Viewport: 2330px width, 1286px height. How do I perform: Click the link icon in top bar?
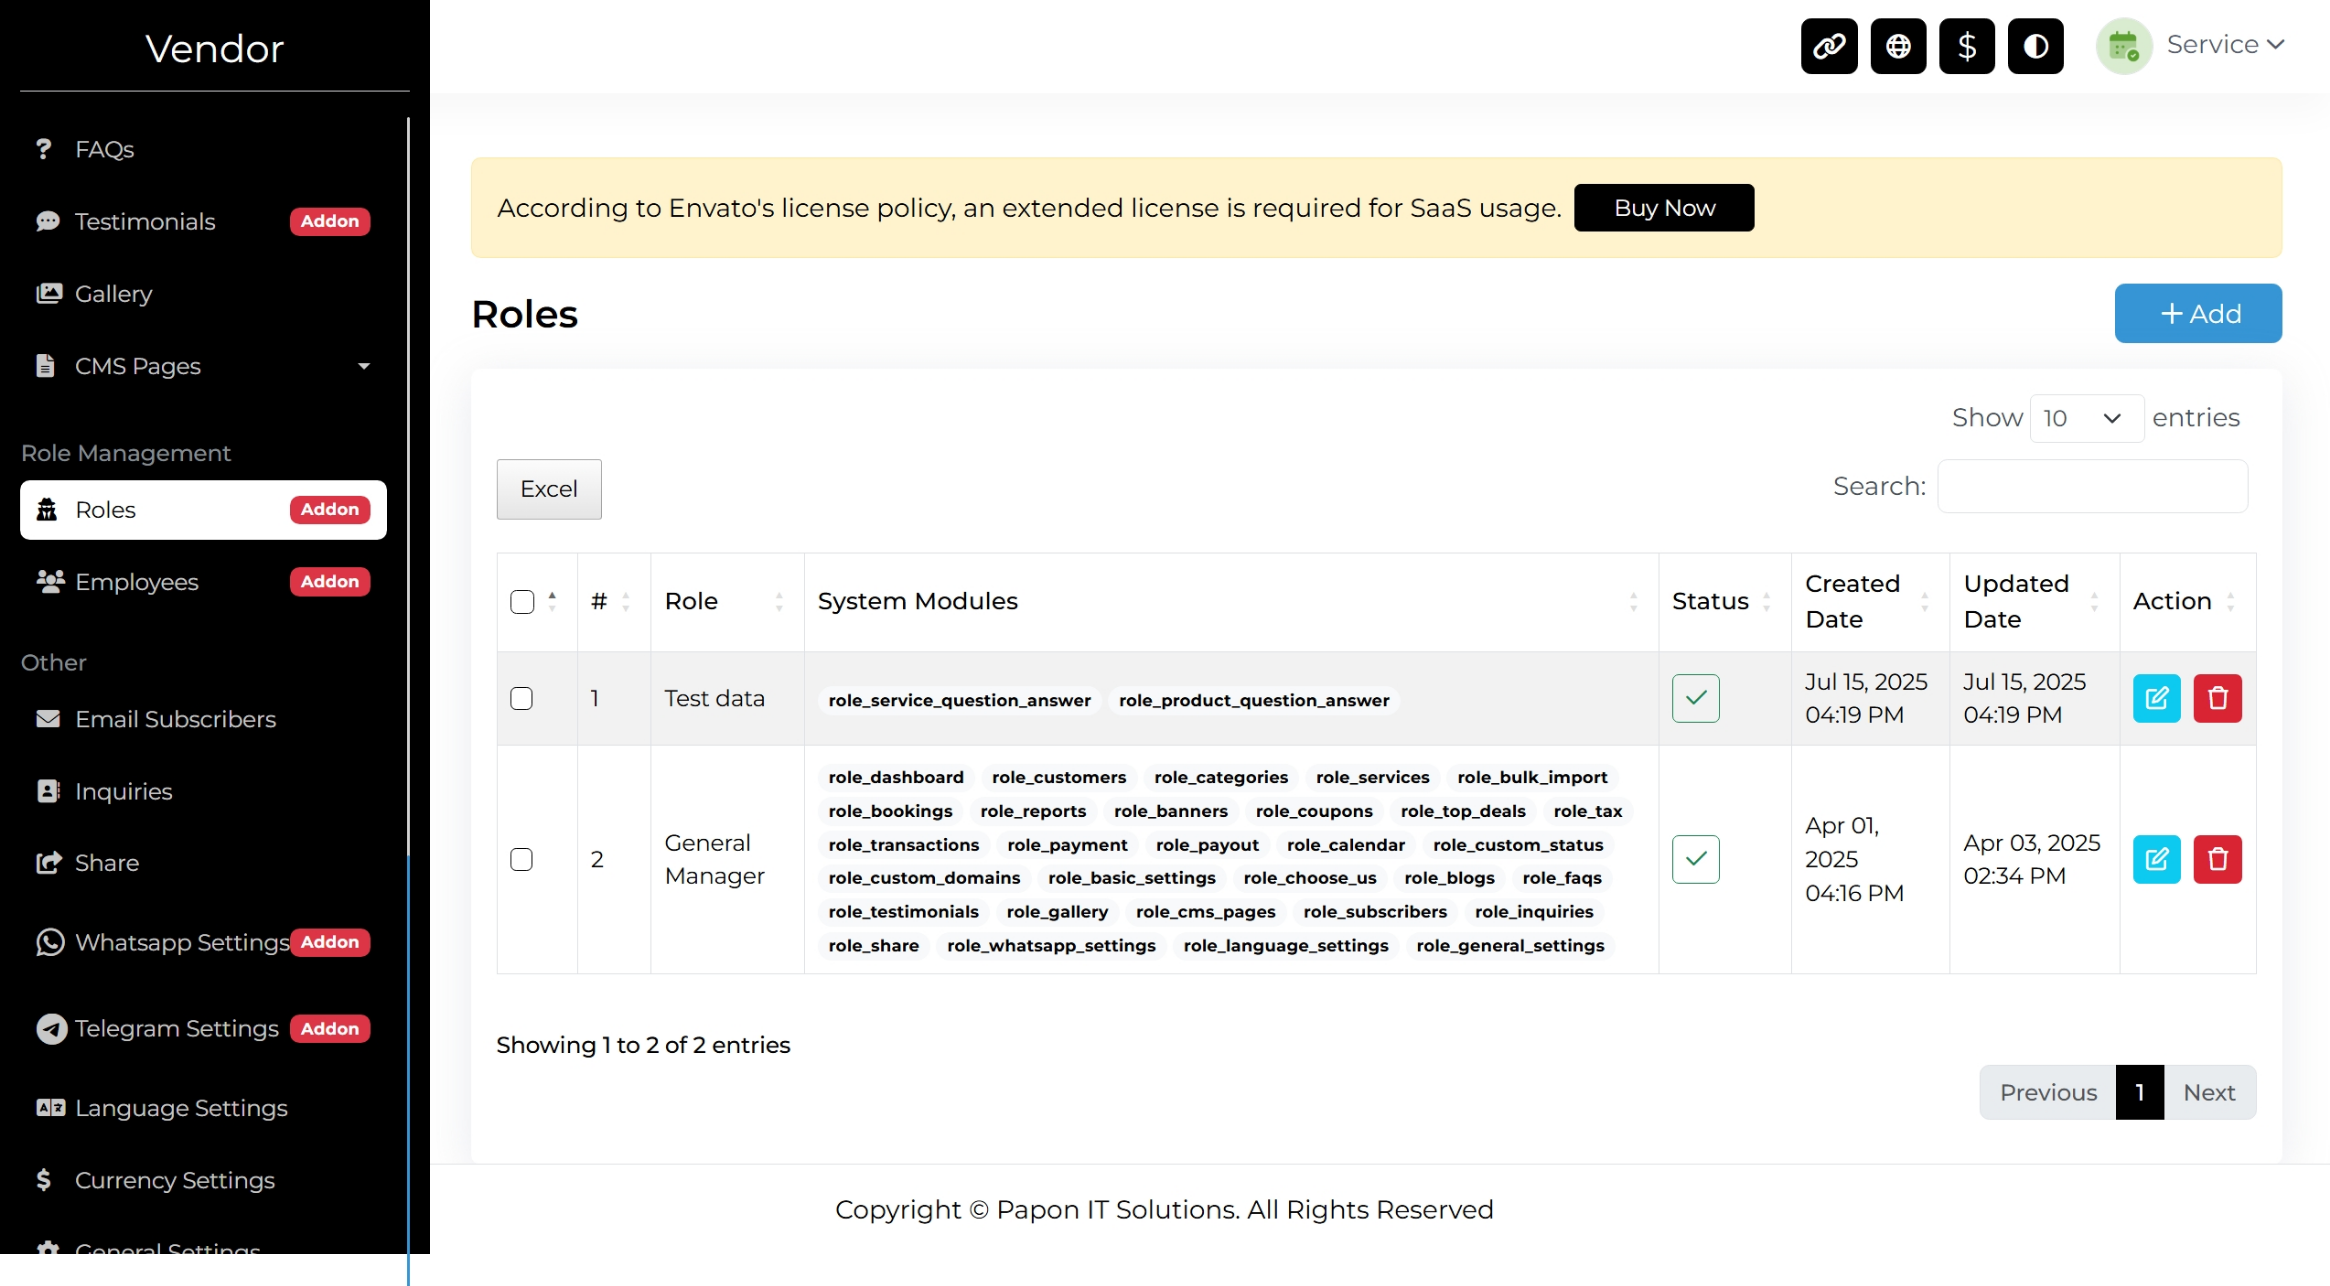(x=1828, y=46)
